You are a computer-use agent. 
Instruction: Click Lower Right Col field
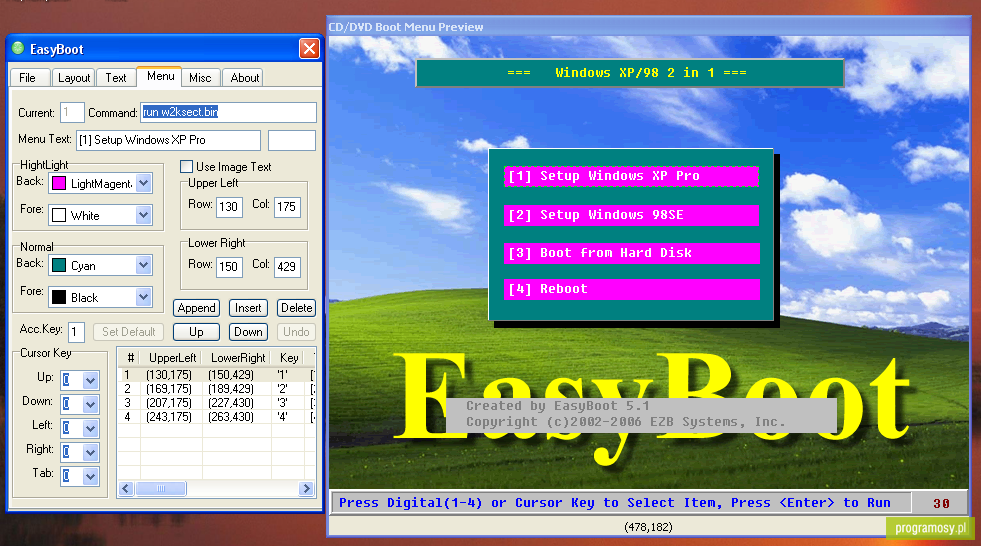[287, 266]
